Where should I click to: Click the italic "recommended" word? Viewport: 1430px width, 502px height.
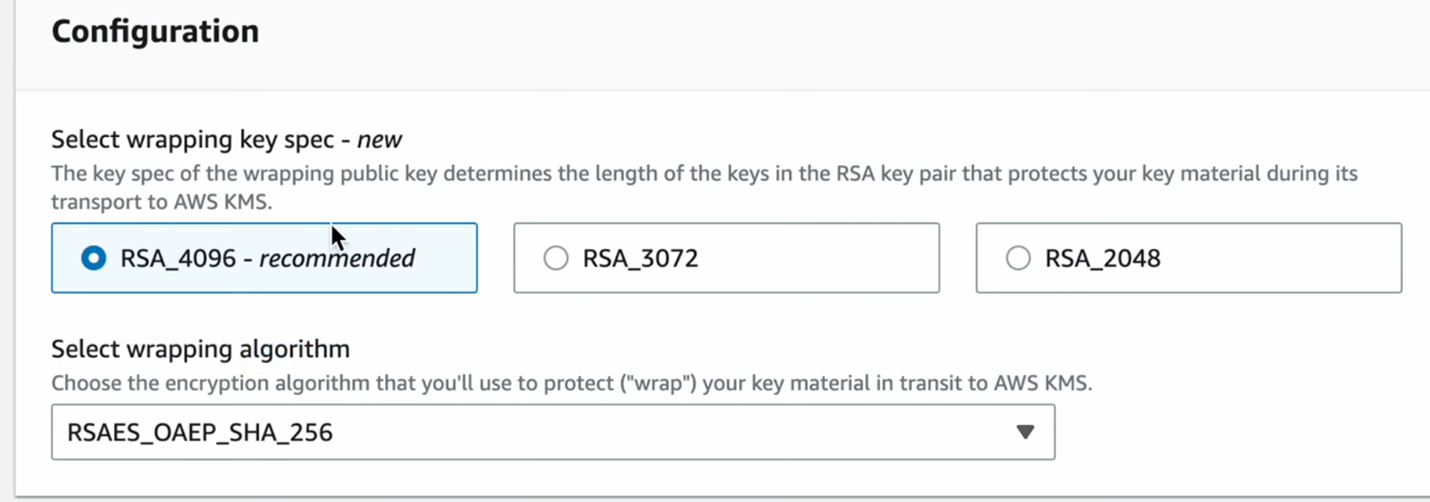pyautogui.click(x=336, y=258)
